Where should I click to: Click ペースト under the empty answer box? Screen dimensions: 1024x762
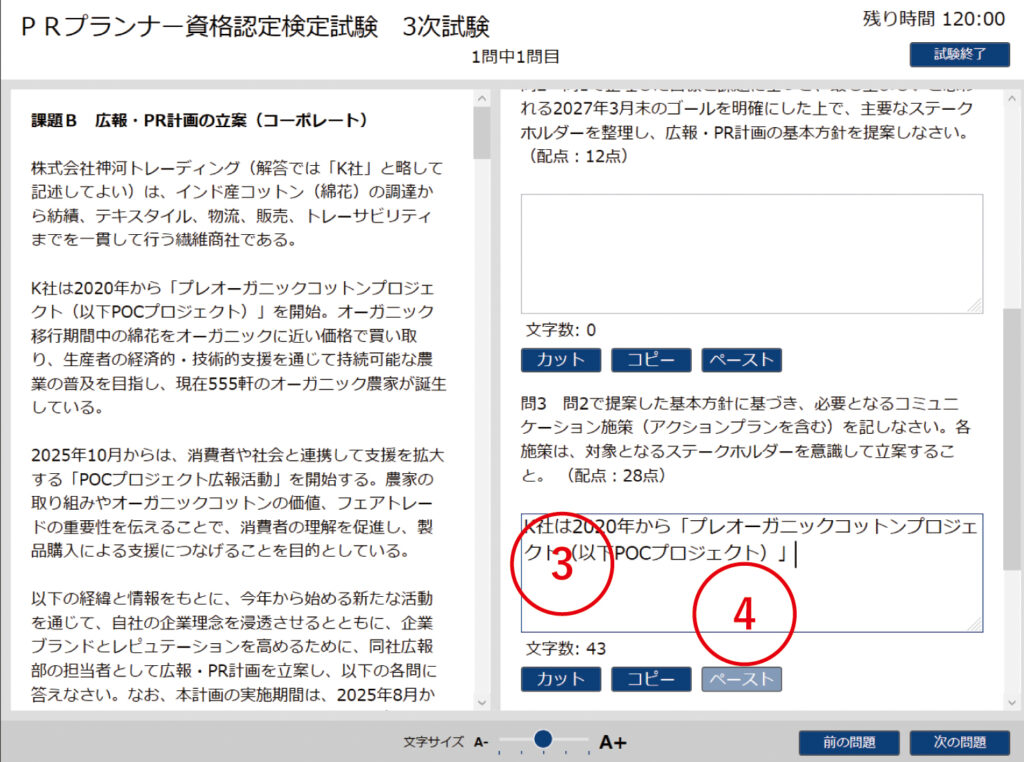coord(741,360)
